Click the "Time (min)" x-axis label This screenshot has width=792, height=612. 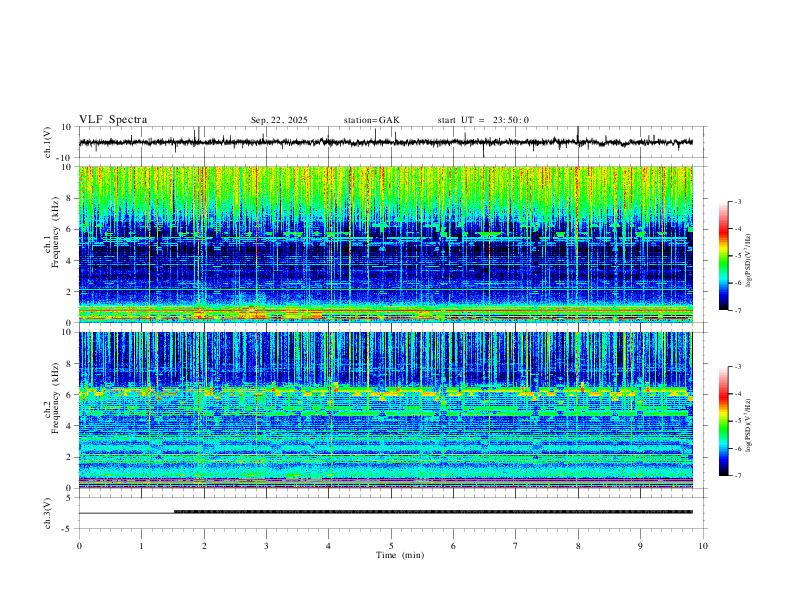(400, 555)
